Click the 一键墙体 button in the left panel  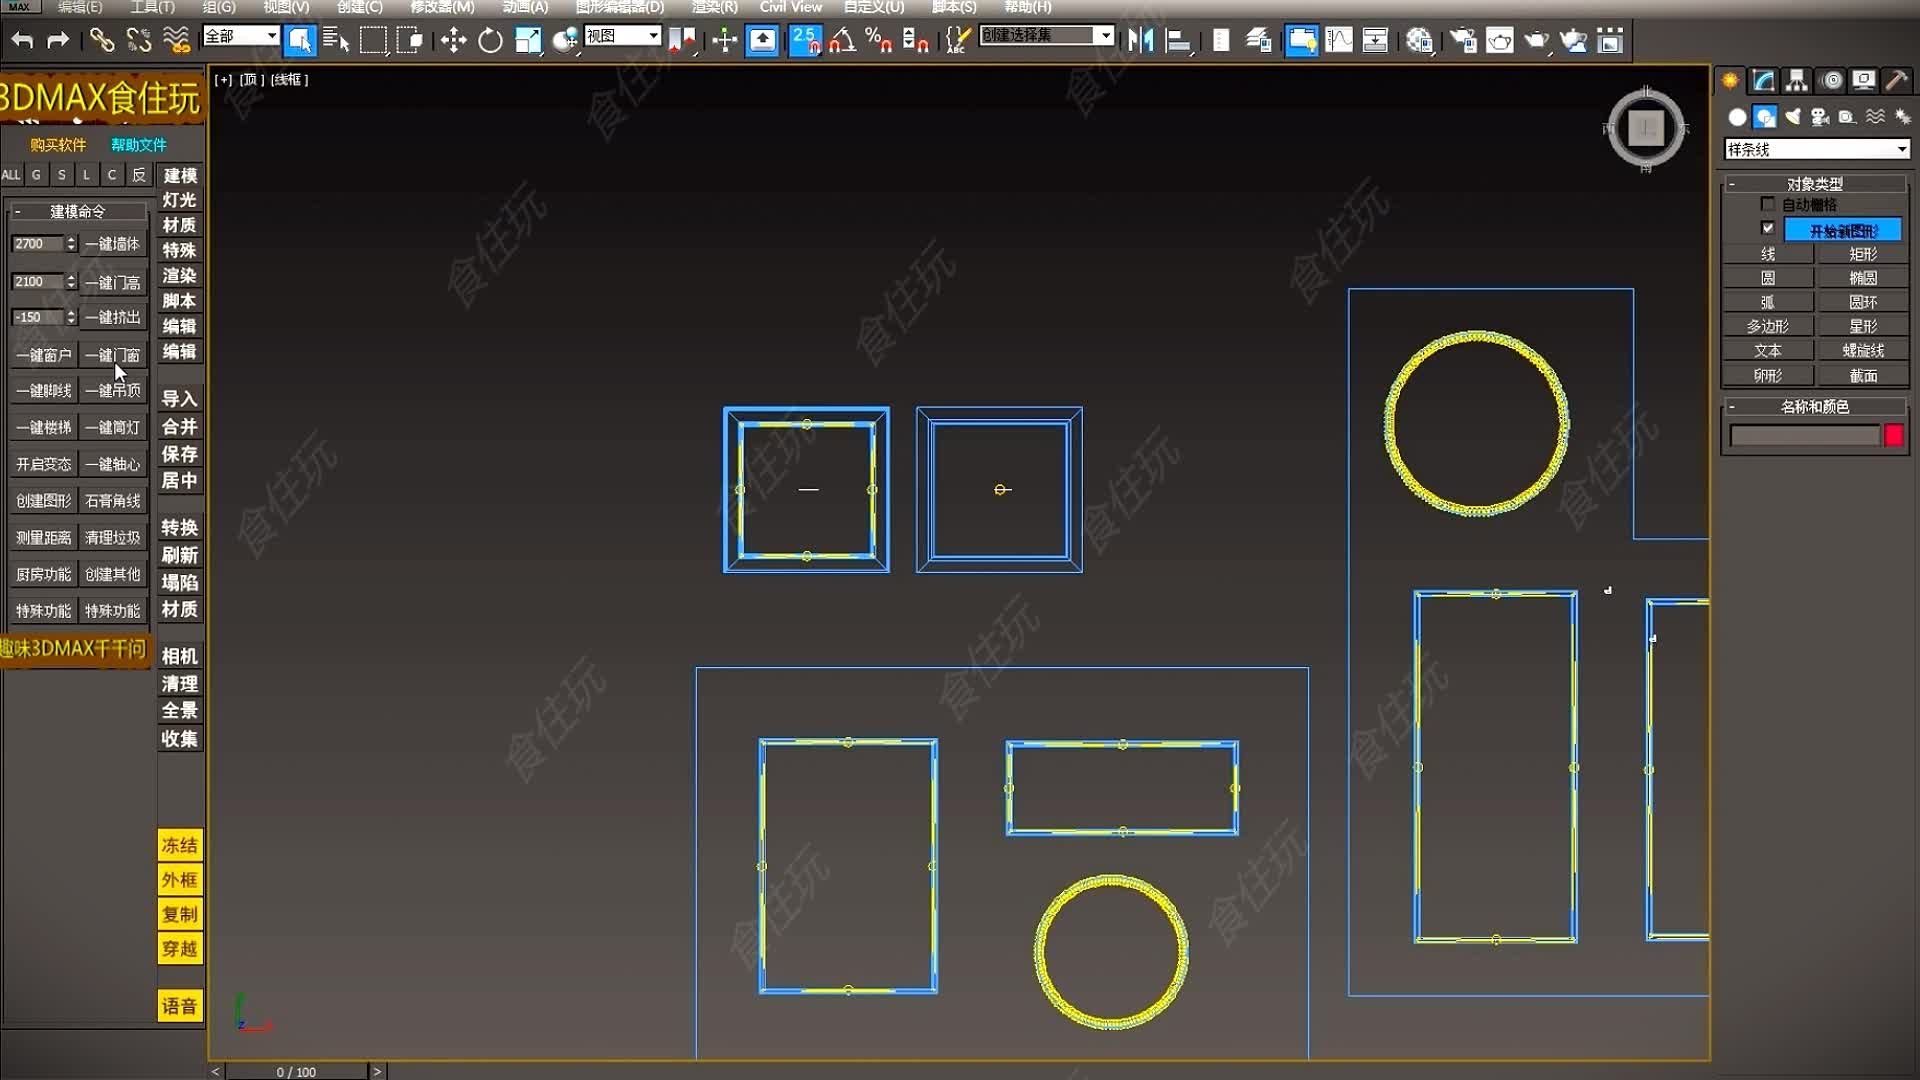click(112, 243)
